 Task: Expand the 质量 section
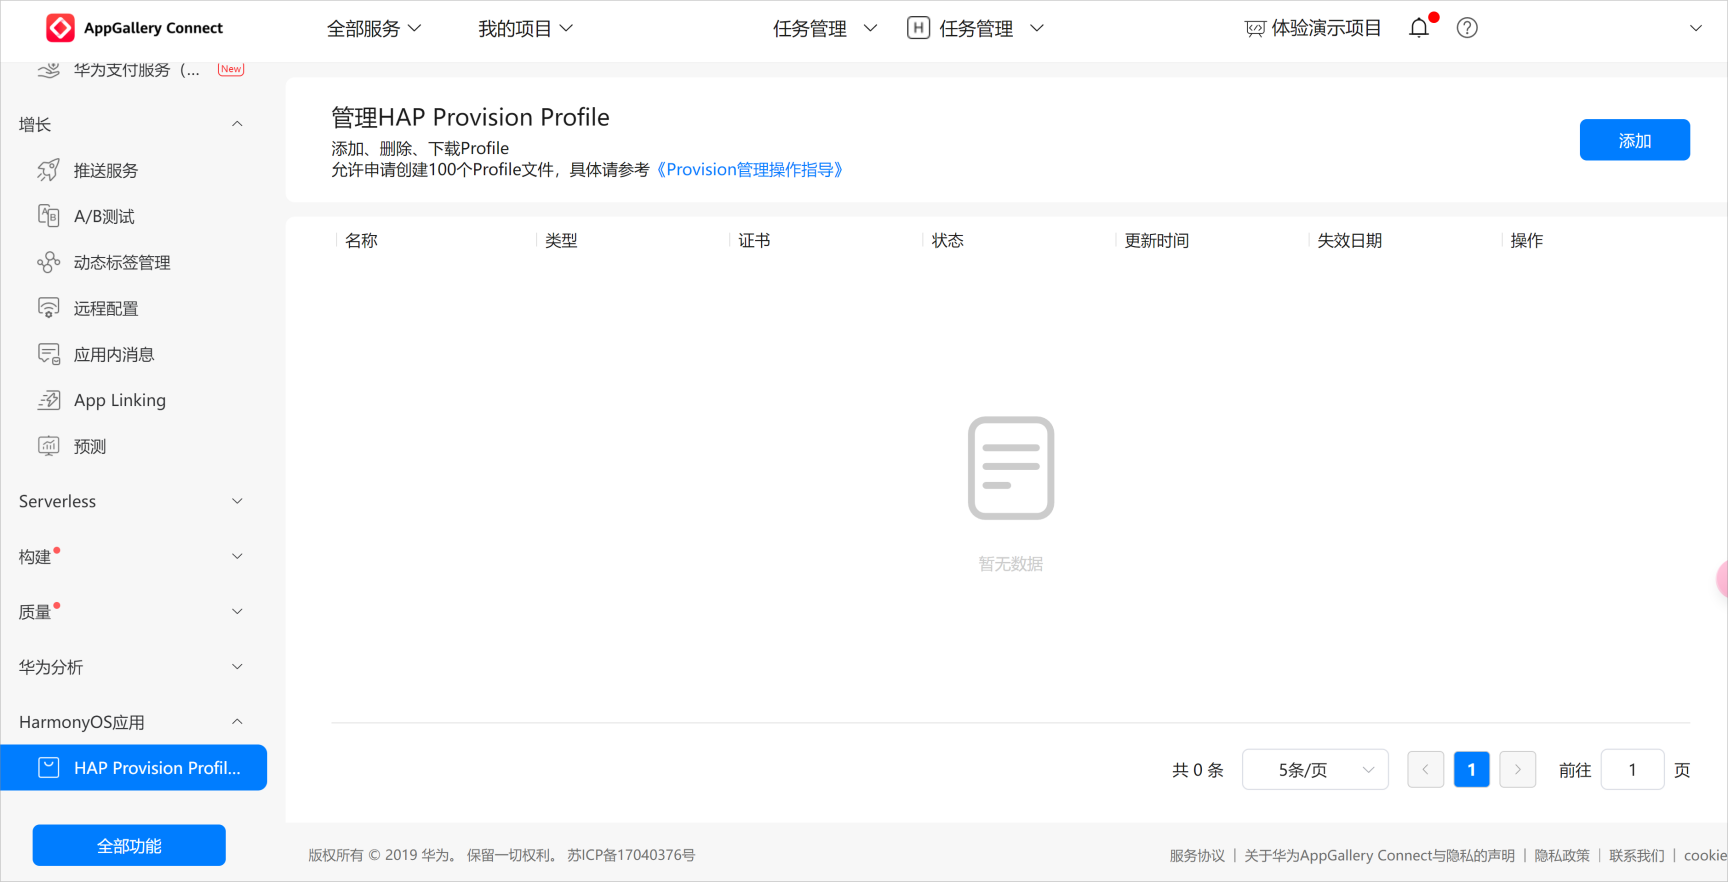point(237,611)
